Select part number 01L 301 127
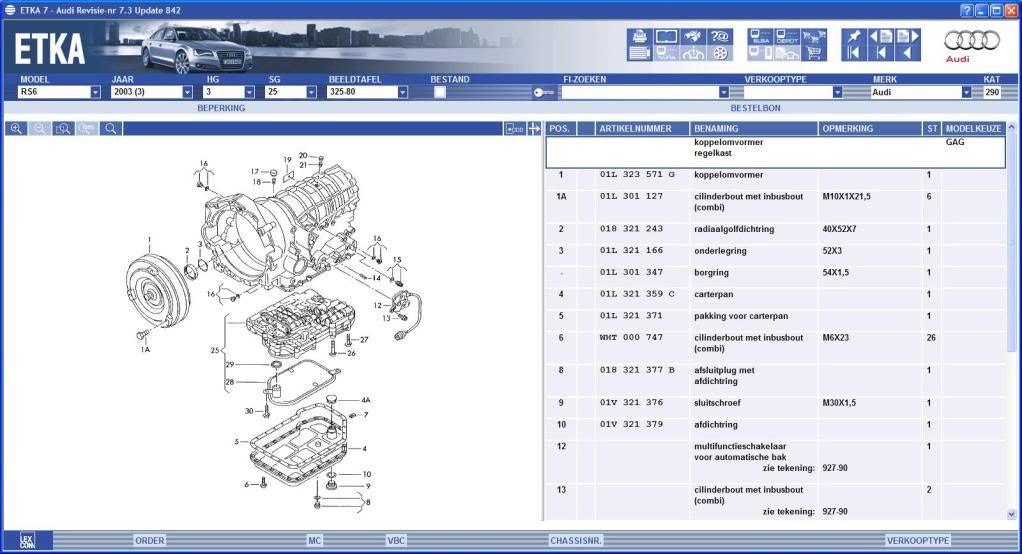The image size is (1022, 554). pyautogui.click(x=632, y=196)
